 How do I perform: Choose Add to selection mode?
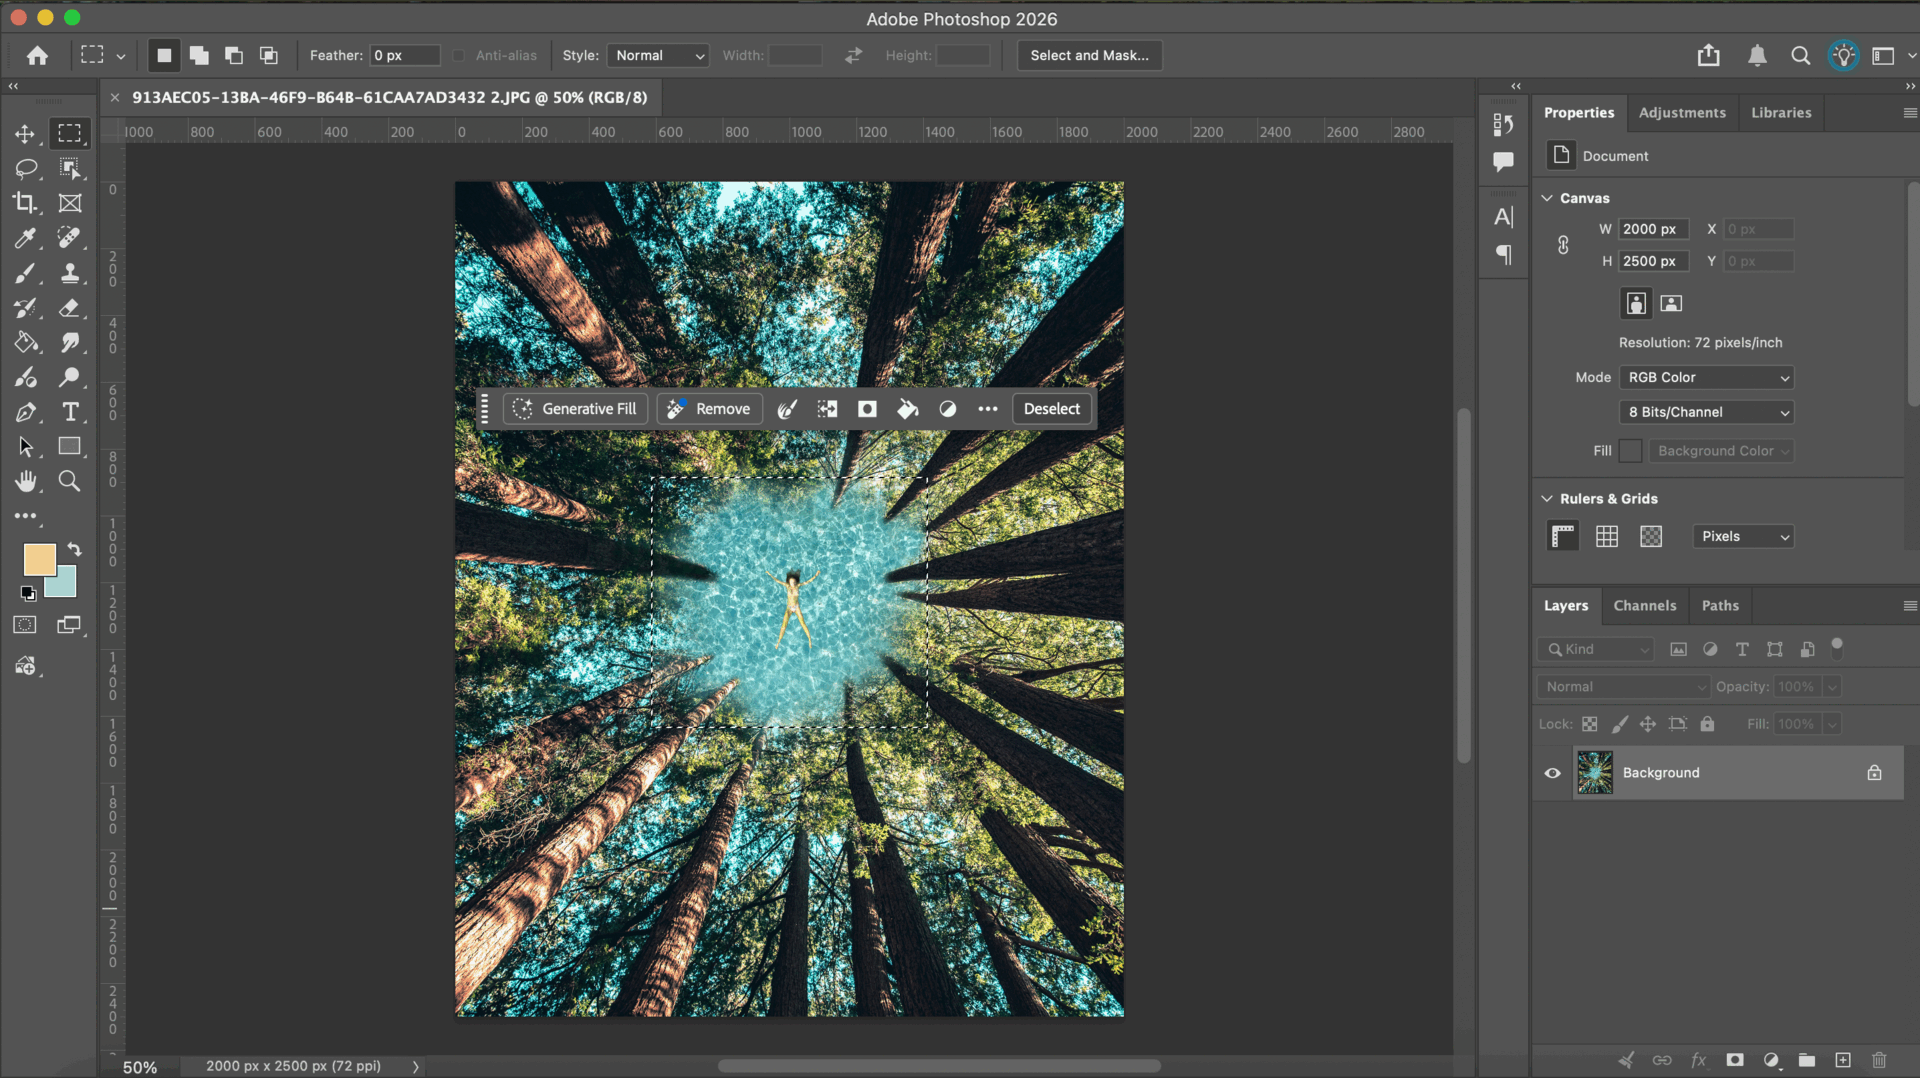coord(199,56)
